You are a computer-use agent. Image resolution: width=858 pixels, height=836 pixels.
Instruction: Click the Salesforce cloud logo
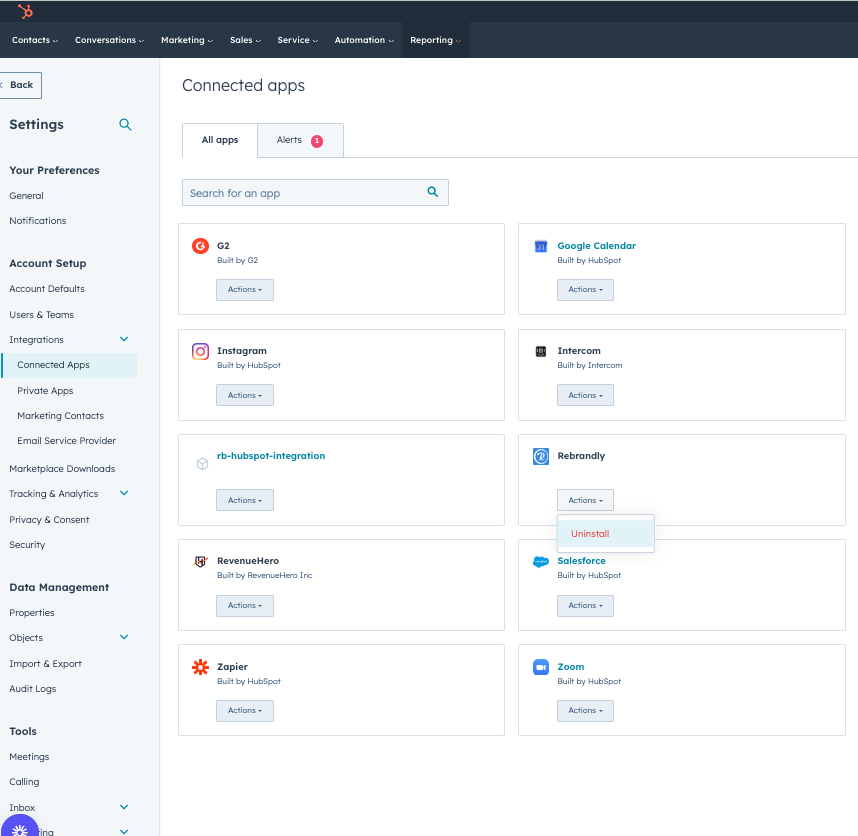click(541, 561)
